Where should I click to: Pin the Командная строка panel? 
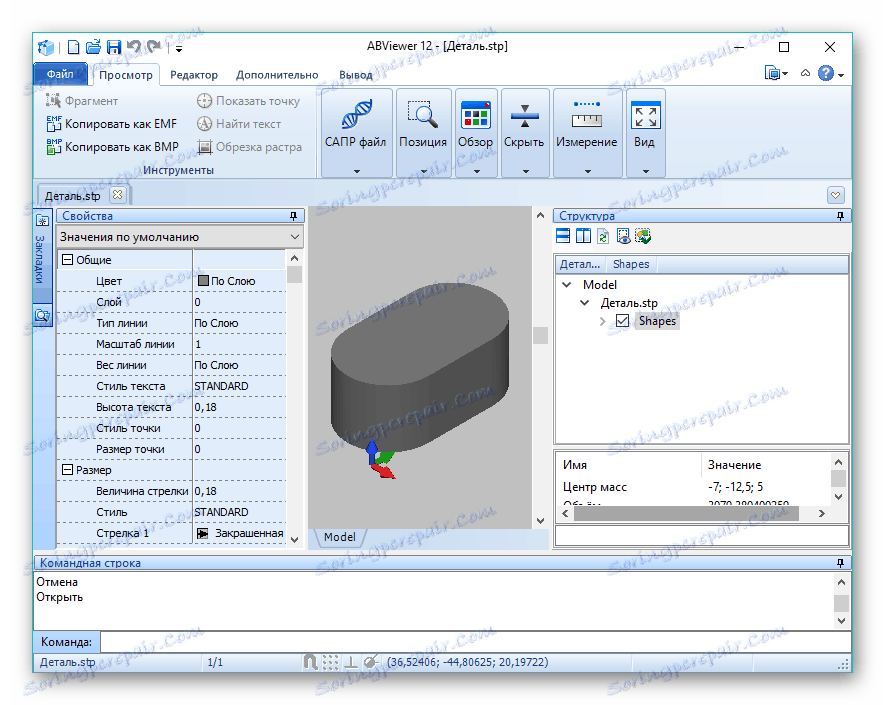click(x=840, y=563)
